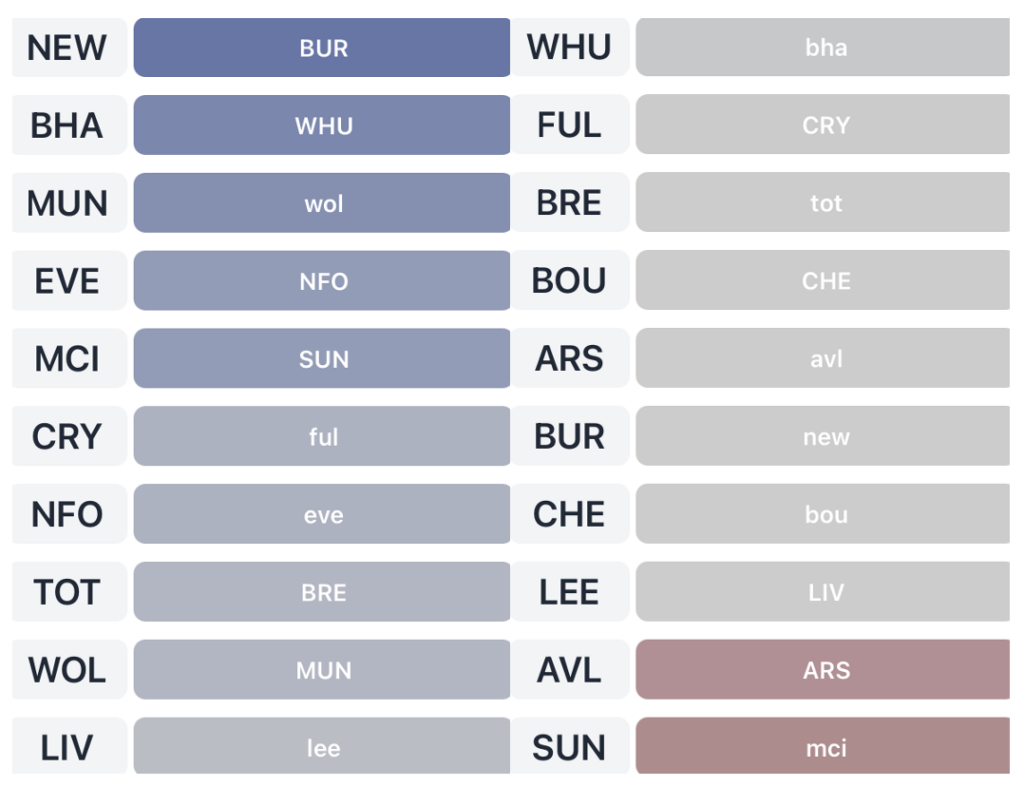Click the eve fixture bar beside NFO
1024x787 pixels.
pyautogui.click(x=322, y=514)
